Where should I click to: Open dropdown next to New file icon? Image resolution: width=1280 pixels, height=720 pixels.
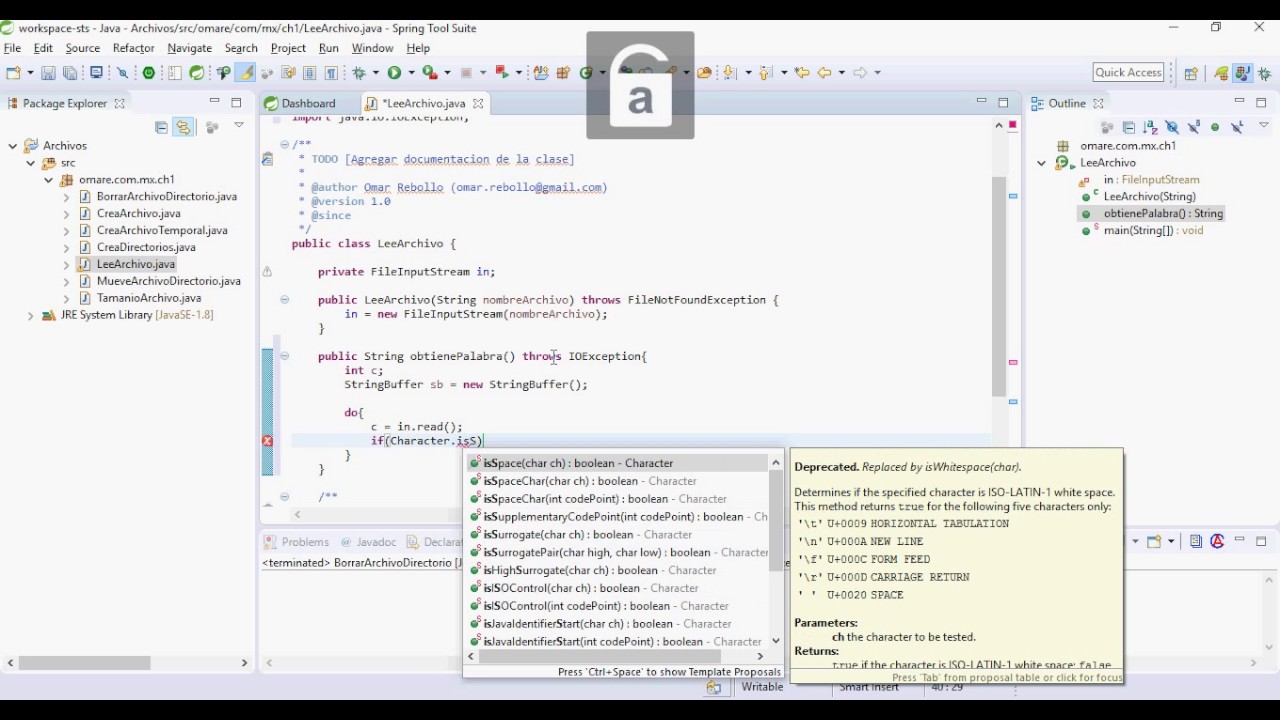pyautogui.click(x=30, y=72)
